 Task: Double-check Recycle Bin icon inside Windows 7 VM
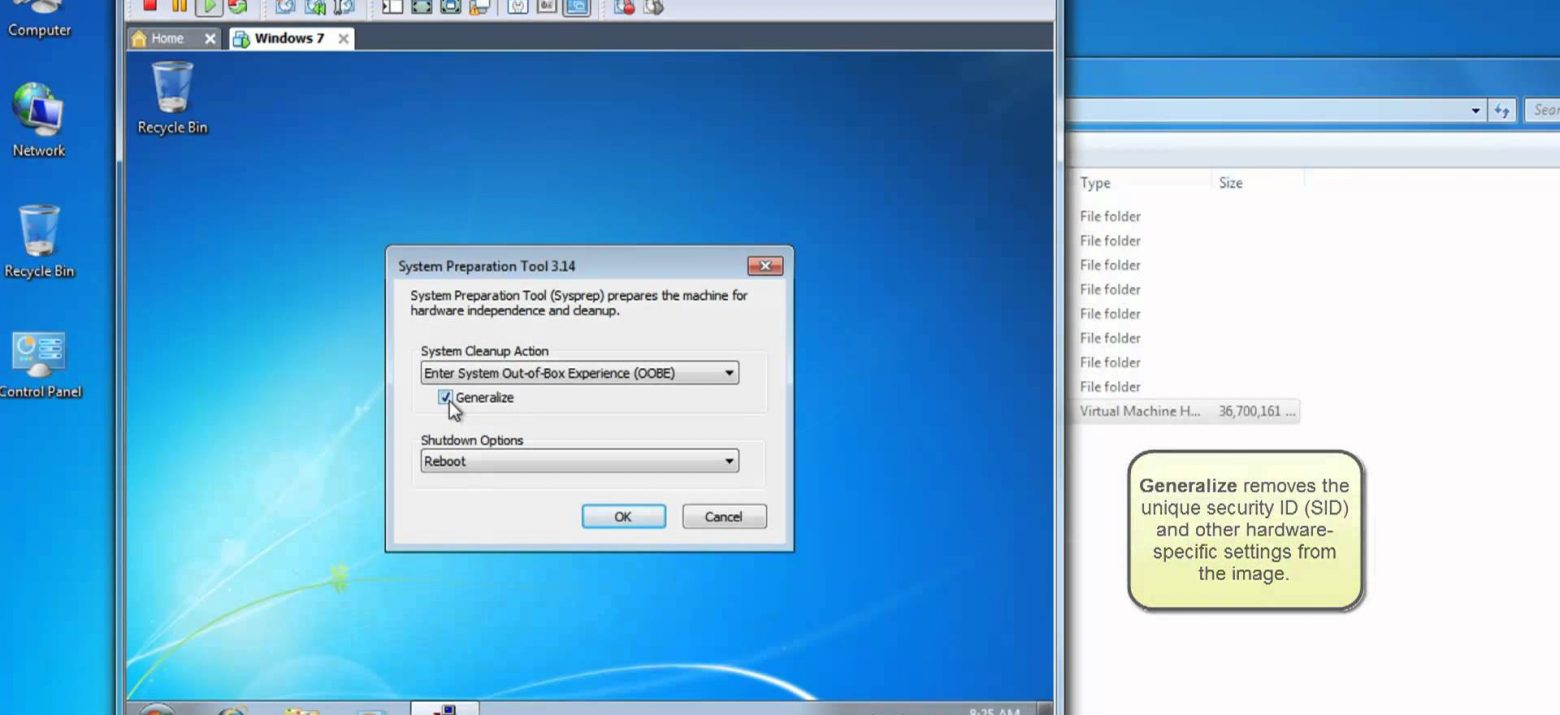tap(172, 96)
